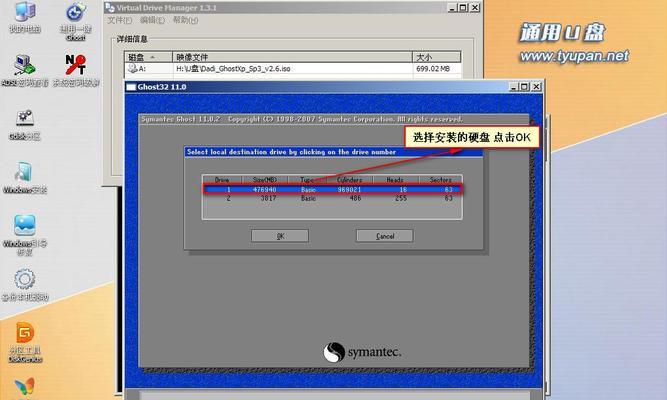Screen dimensions: 667x400
Task: Minimize the Virtual Drive Manager window
Action: 453,8
